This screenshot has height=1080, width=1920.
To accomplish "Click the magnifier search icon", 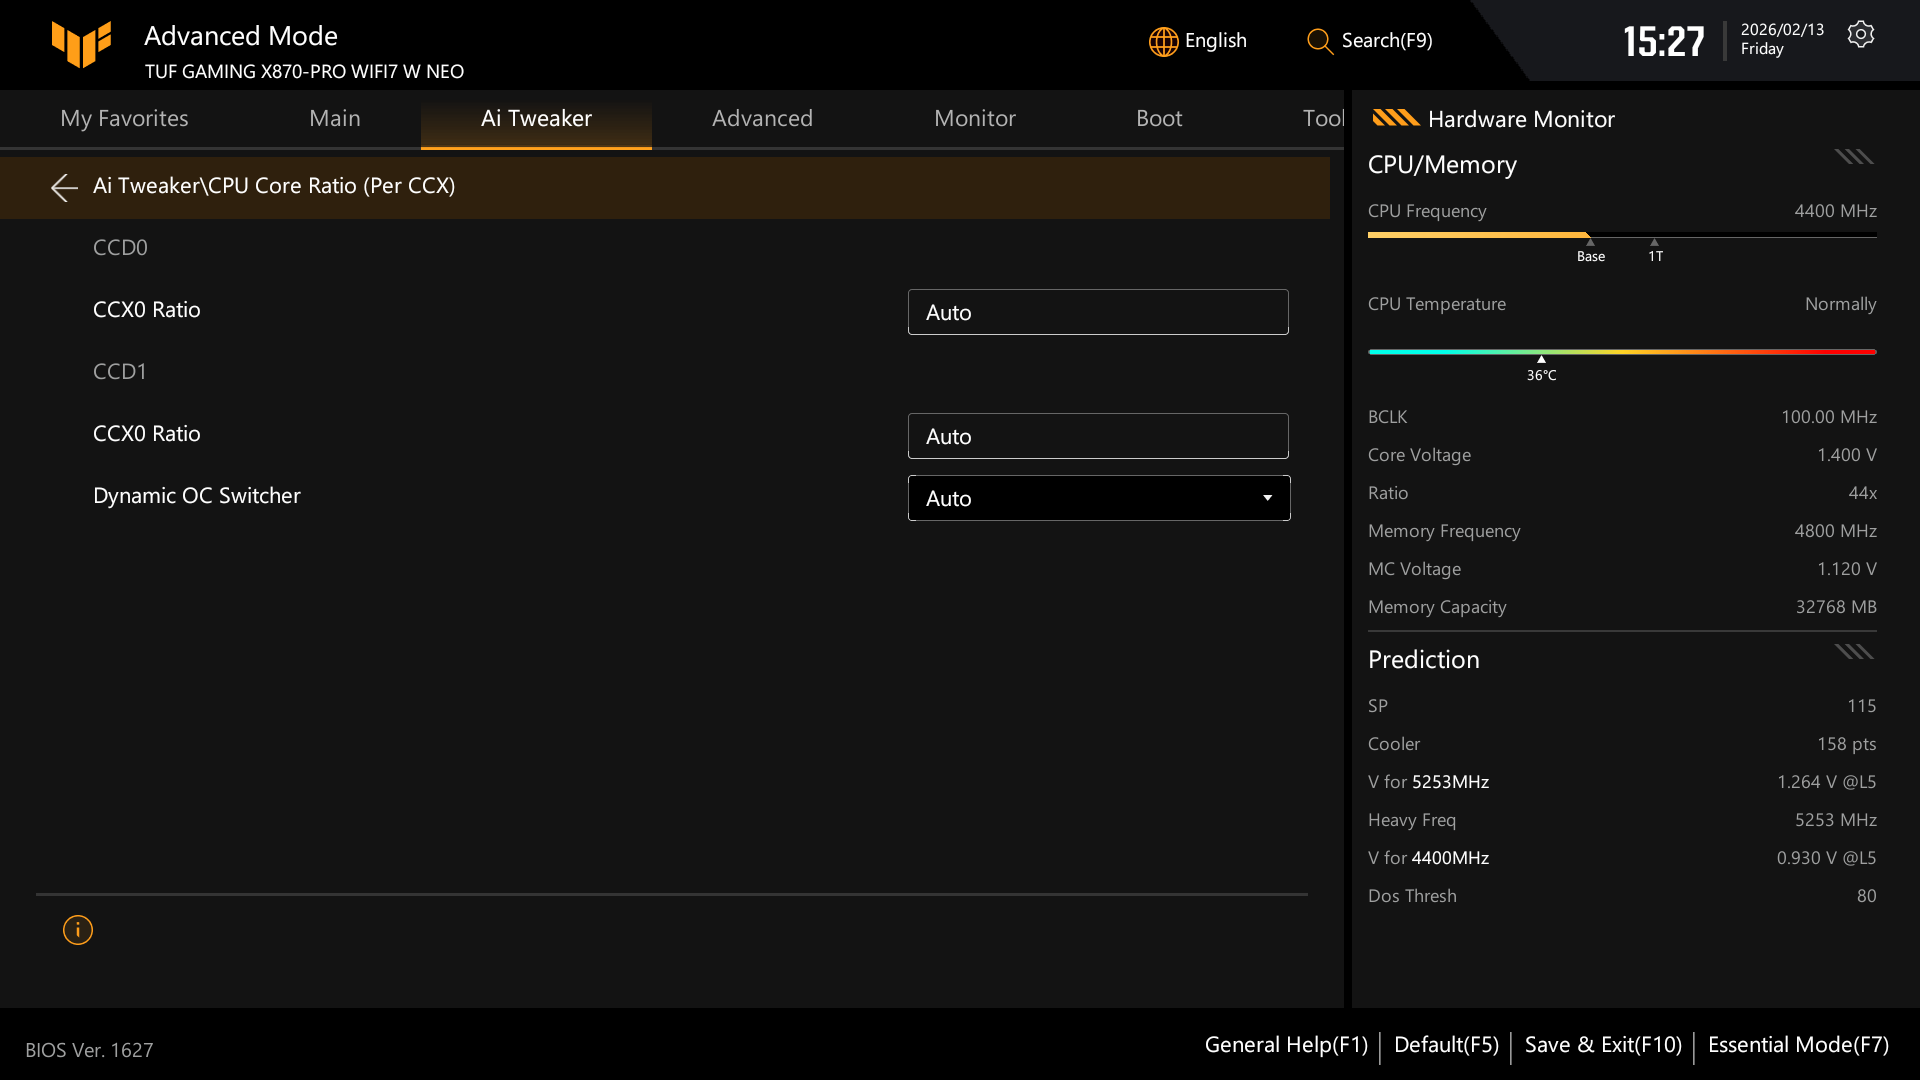I will point(1319,41).
